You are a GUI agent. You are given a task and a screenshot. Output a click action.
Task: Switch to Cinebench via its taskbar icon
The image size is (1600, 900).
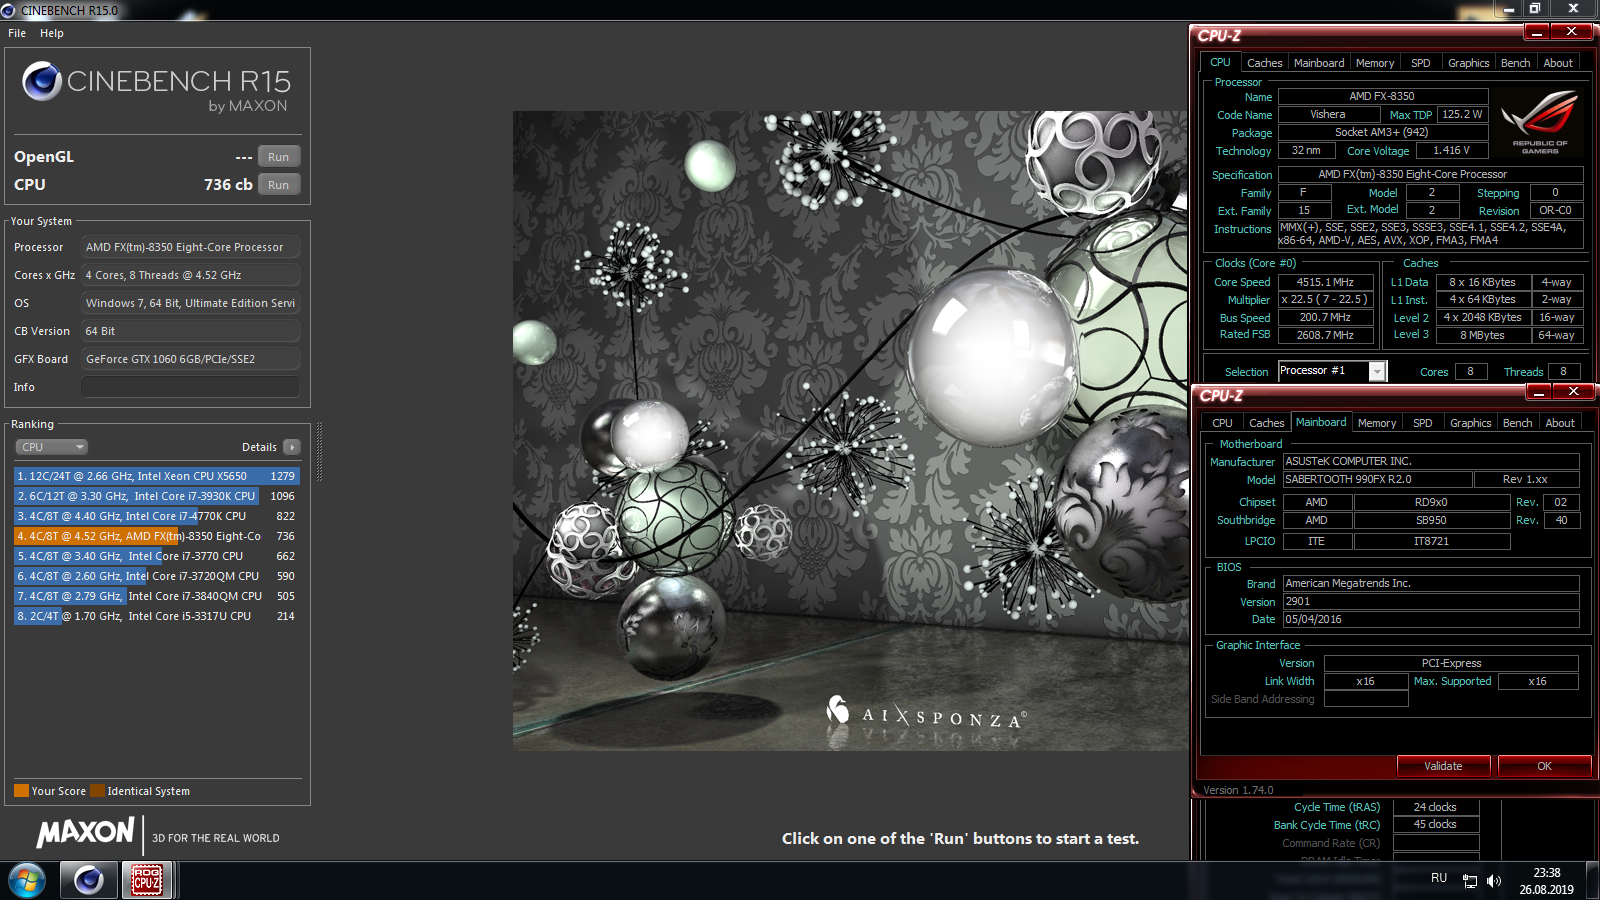tap(88, 880)
